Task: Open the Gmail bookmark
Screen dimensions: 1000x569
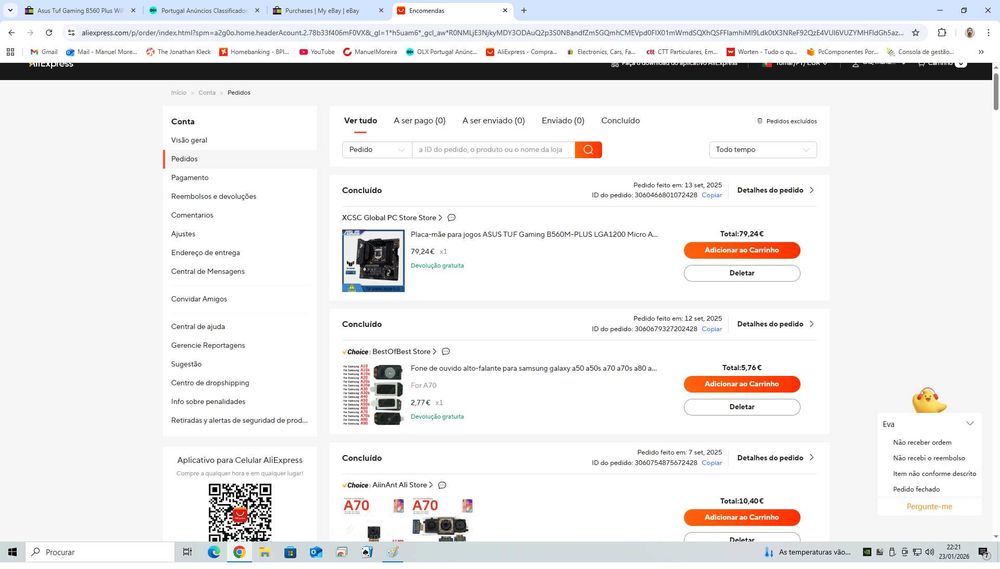Action: [x=43, y=52]
